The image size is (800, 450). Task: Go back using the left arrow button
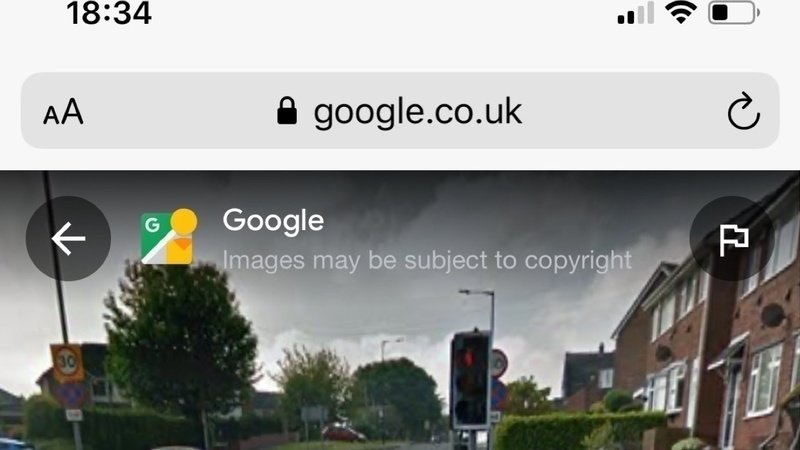(x=68, y=238)
